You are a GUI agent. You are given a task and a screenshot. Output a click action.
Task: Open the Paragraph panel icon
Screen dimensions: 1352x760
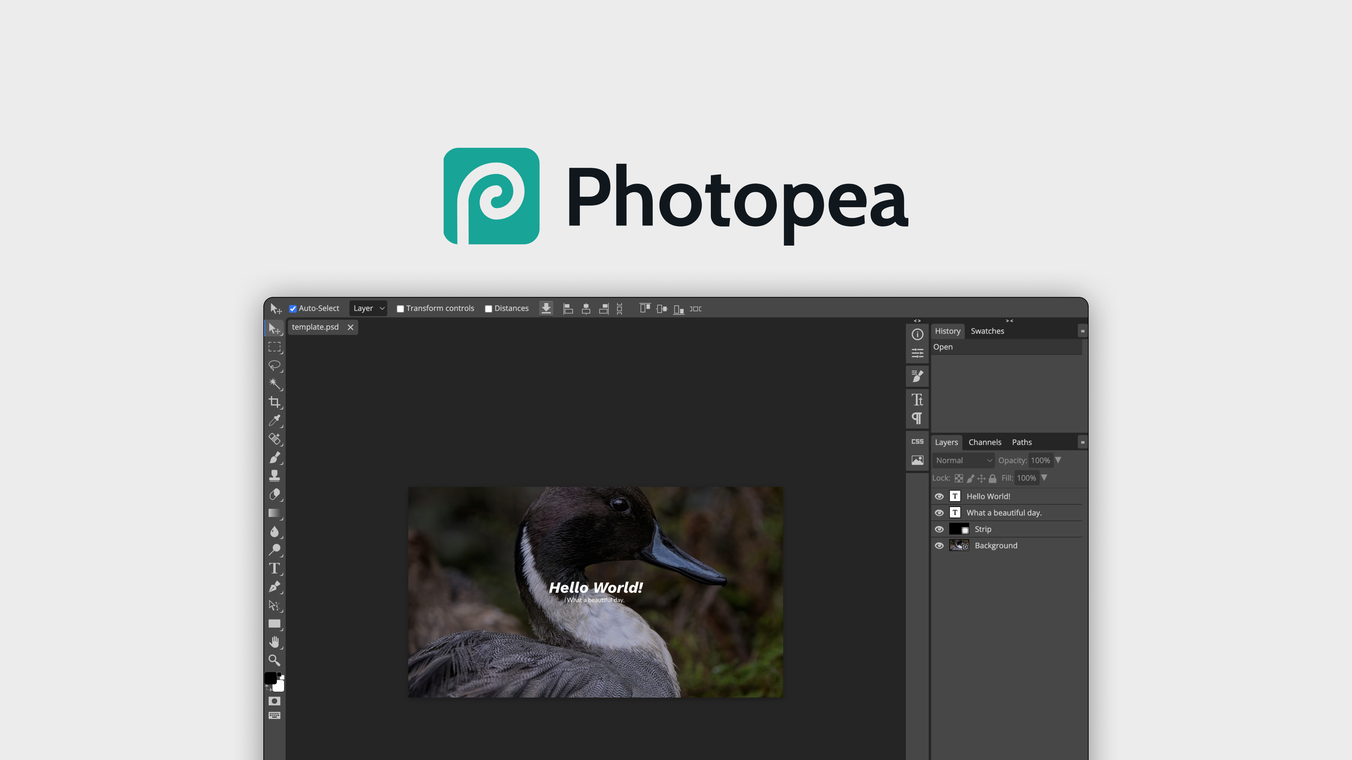[x=917, y=416]
